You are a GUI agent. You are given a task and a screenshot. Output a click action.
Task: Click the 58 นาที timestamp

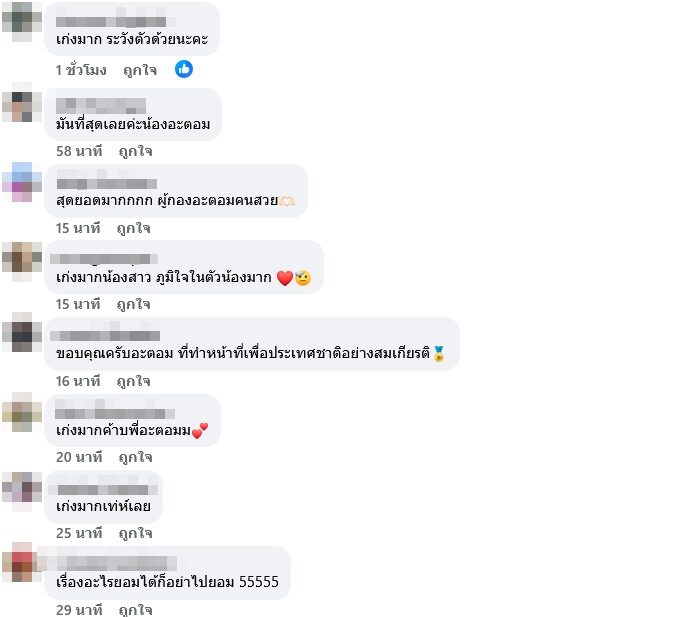(79, 151)
